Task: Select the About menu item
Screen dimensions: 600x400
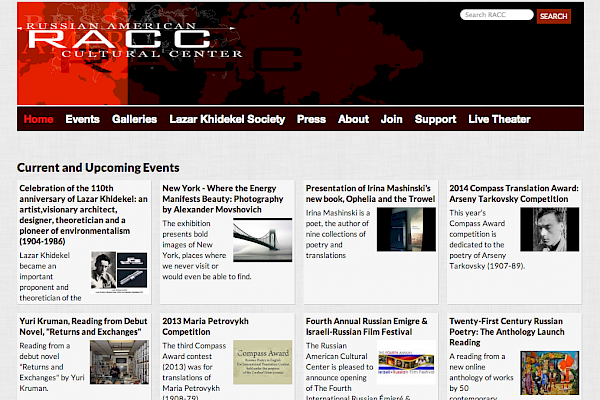Action: coord(353,119)
